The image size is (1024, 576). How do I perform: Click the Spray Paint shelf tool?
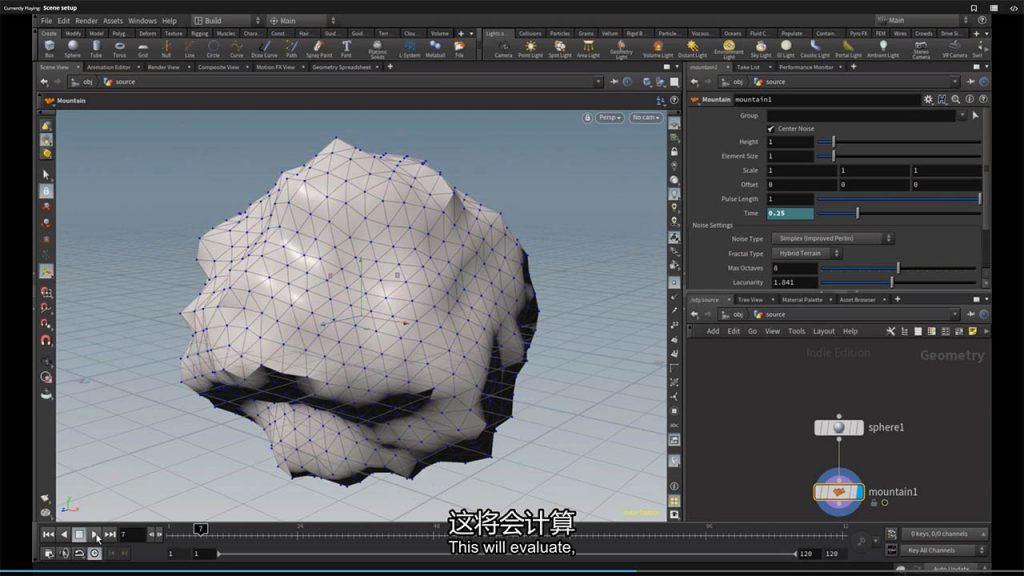tap(319, 48)
